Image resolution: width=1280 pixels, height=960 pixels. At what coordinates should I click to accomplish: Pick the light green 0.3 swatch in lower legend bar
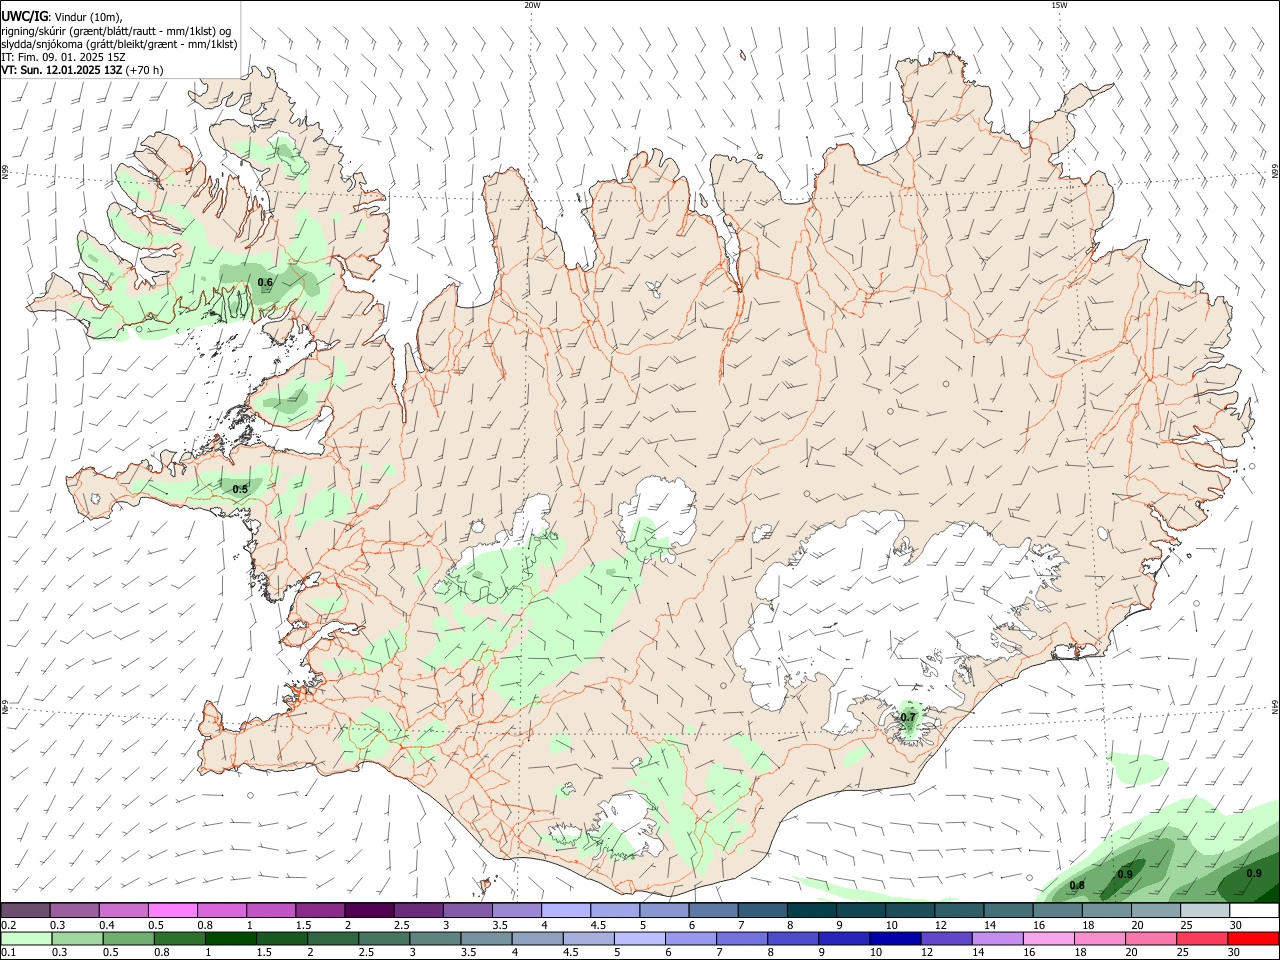click(77, 938)
